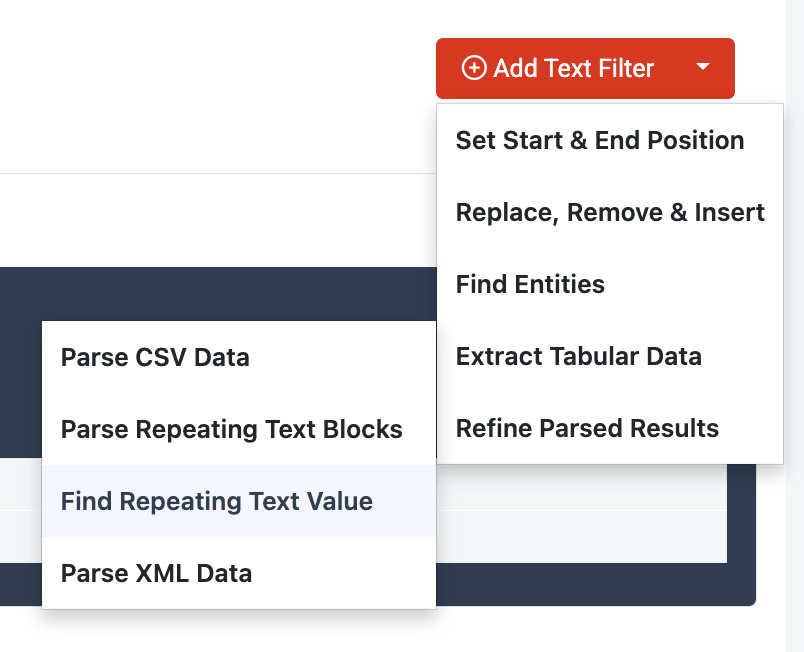Pick Parse XML Data from the submenu
This screenshot has height=652, width=804.
point(156,573)
